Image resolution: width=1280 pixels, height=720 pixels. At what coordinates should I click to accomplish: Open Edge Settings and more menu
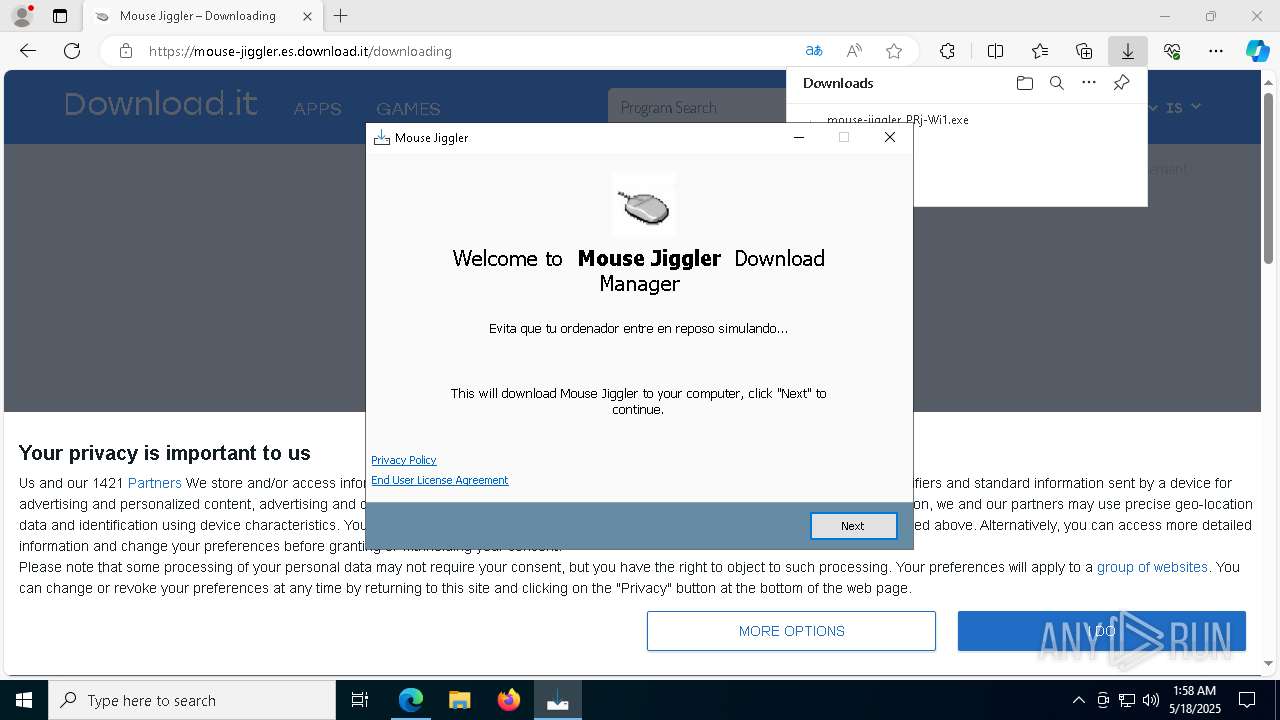pyautogui.click(x=1216, y=51)
